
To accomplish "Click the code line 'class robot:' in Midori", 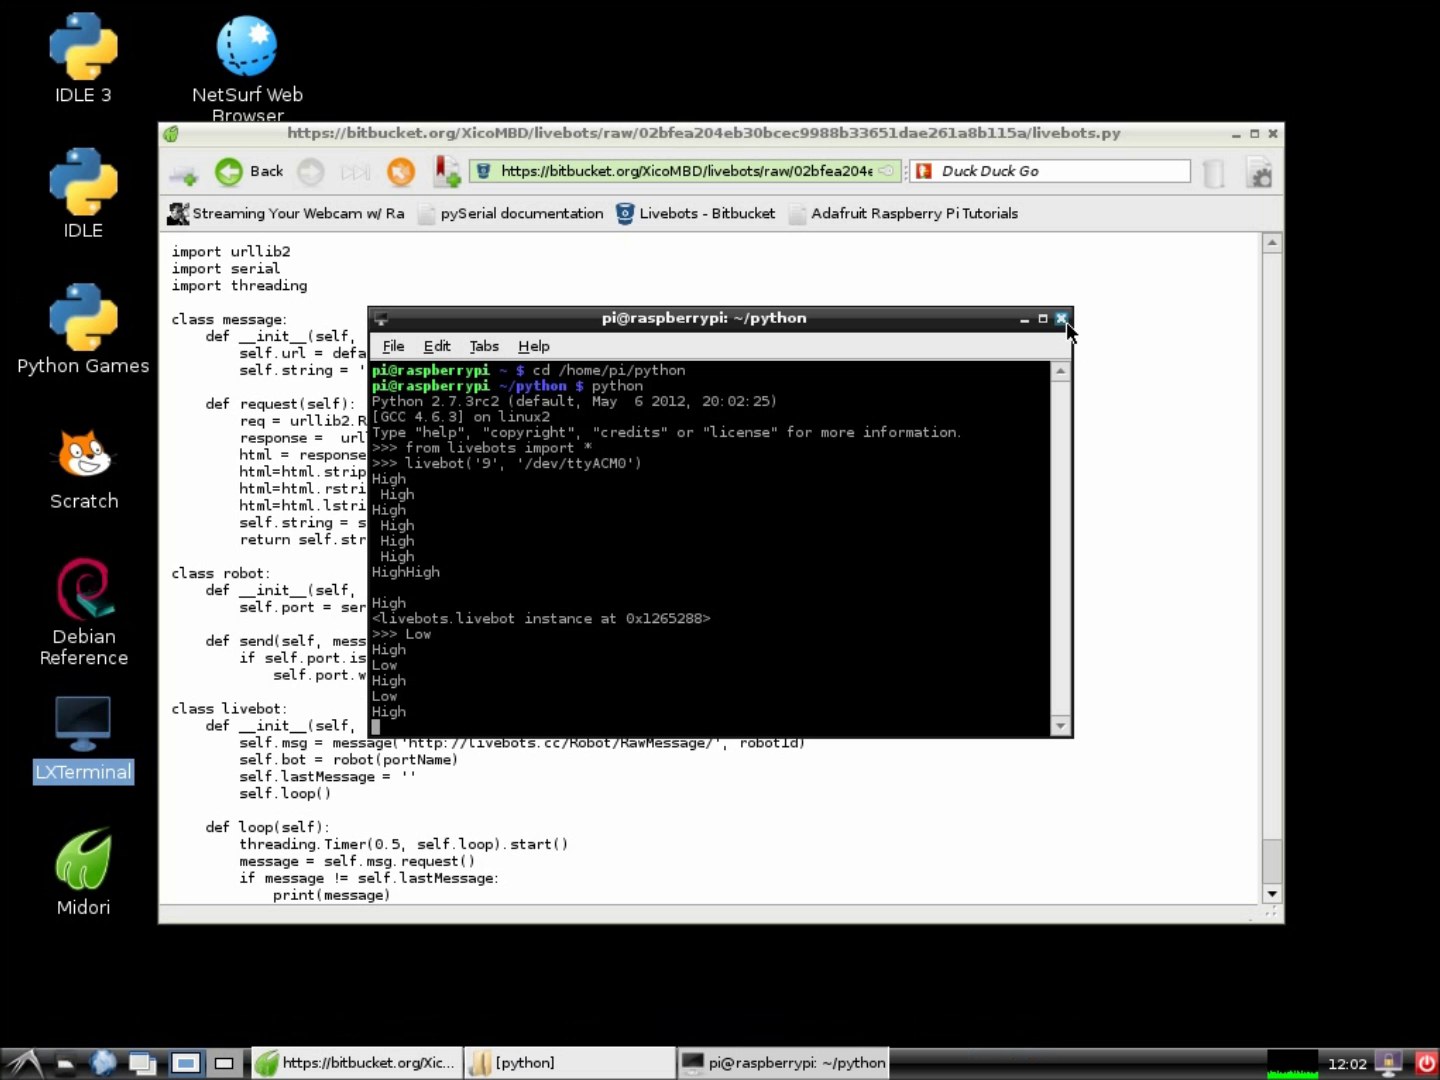I will 221,573.
